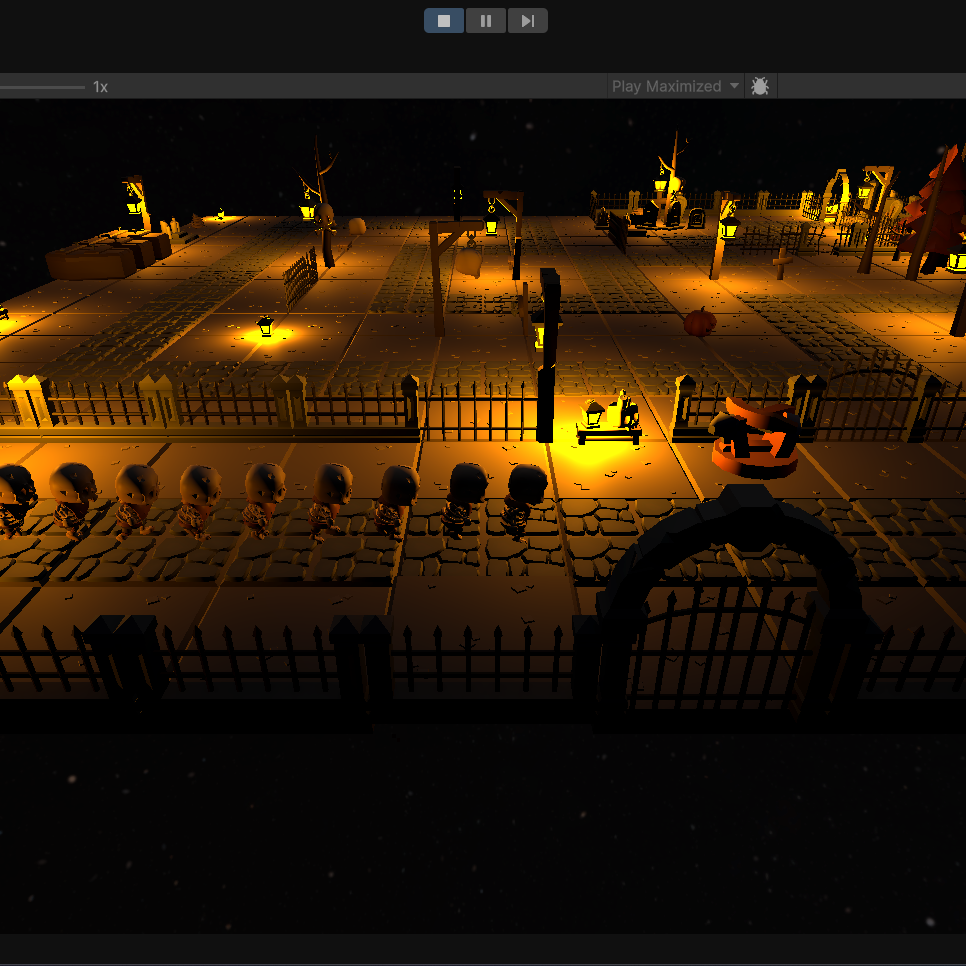
Task: Click the large arched gate in the foreground
Action: pyautogui.click(x=728, y=610)
